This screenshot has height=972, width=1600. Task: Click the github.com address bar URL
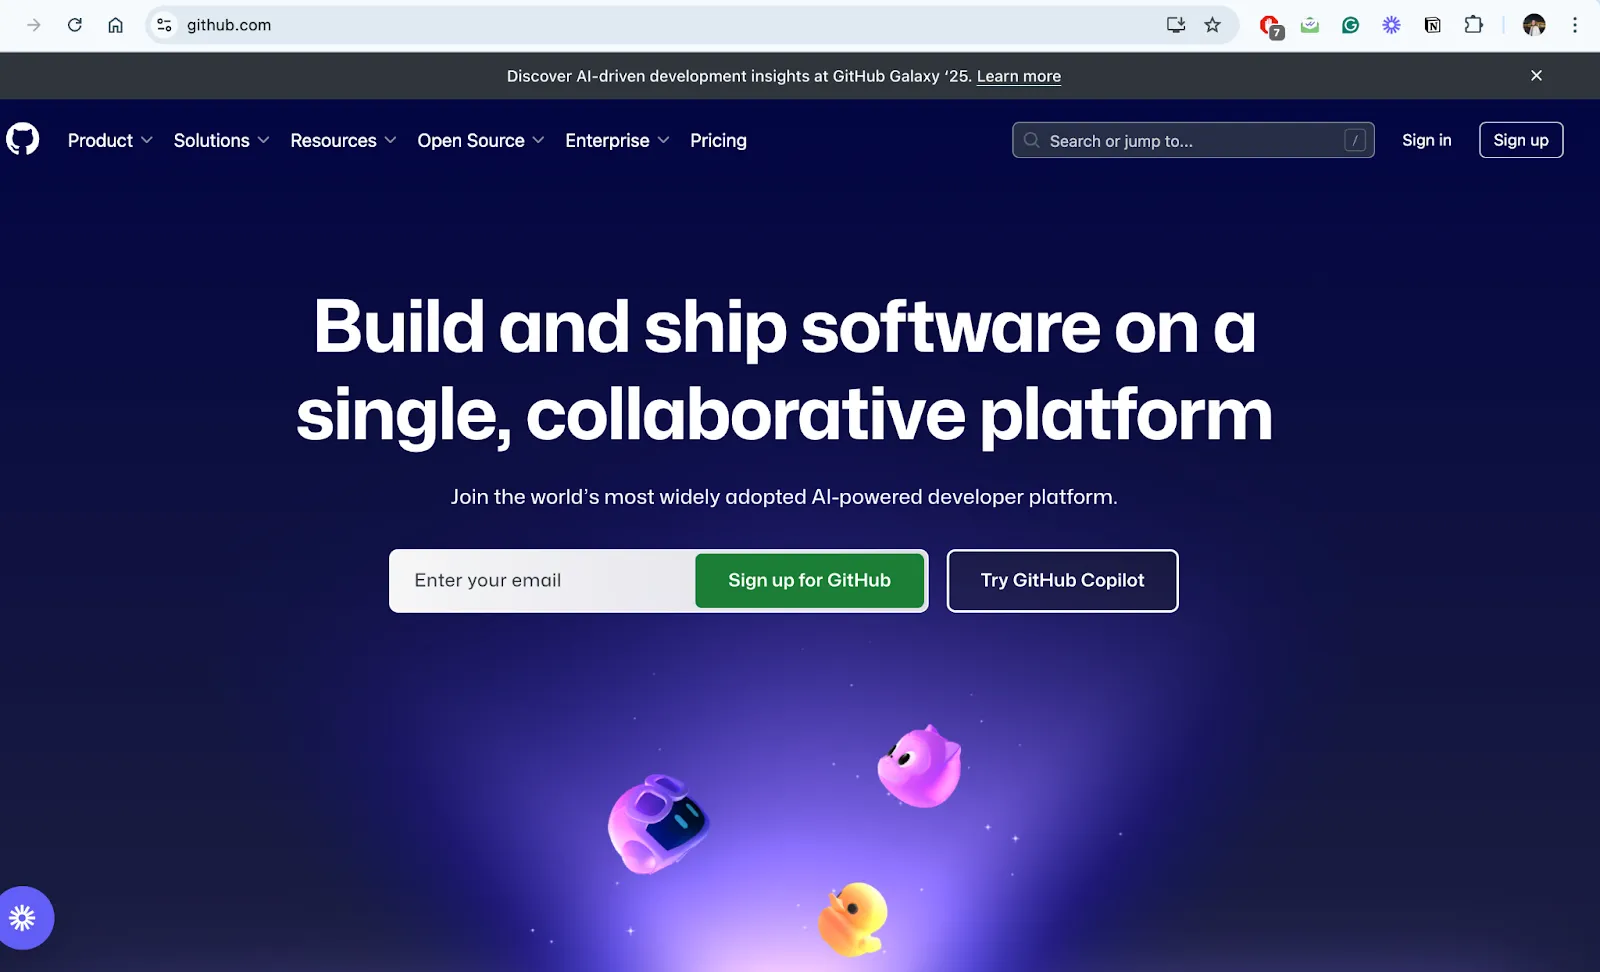[x=229, y=25]
